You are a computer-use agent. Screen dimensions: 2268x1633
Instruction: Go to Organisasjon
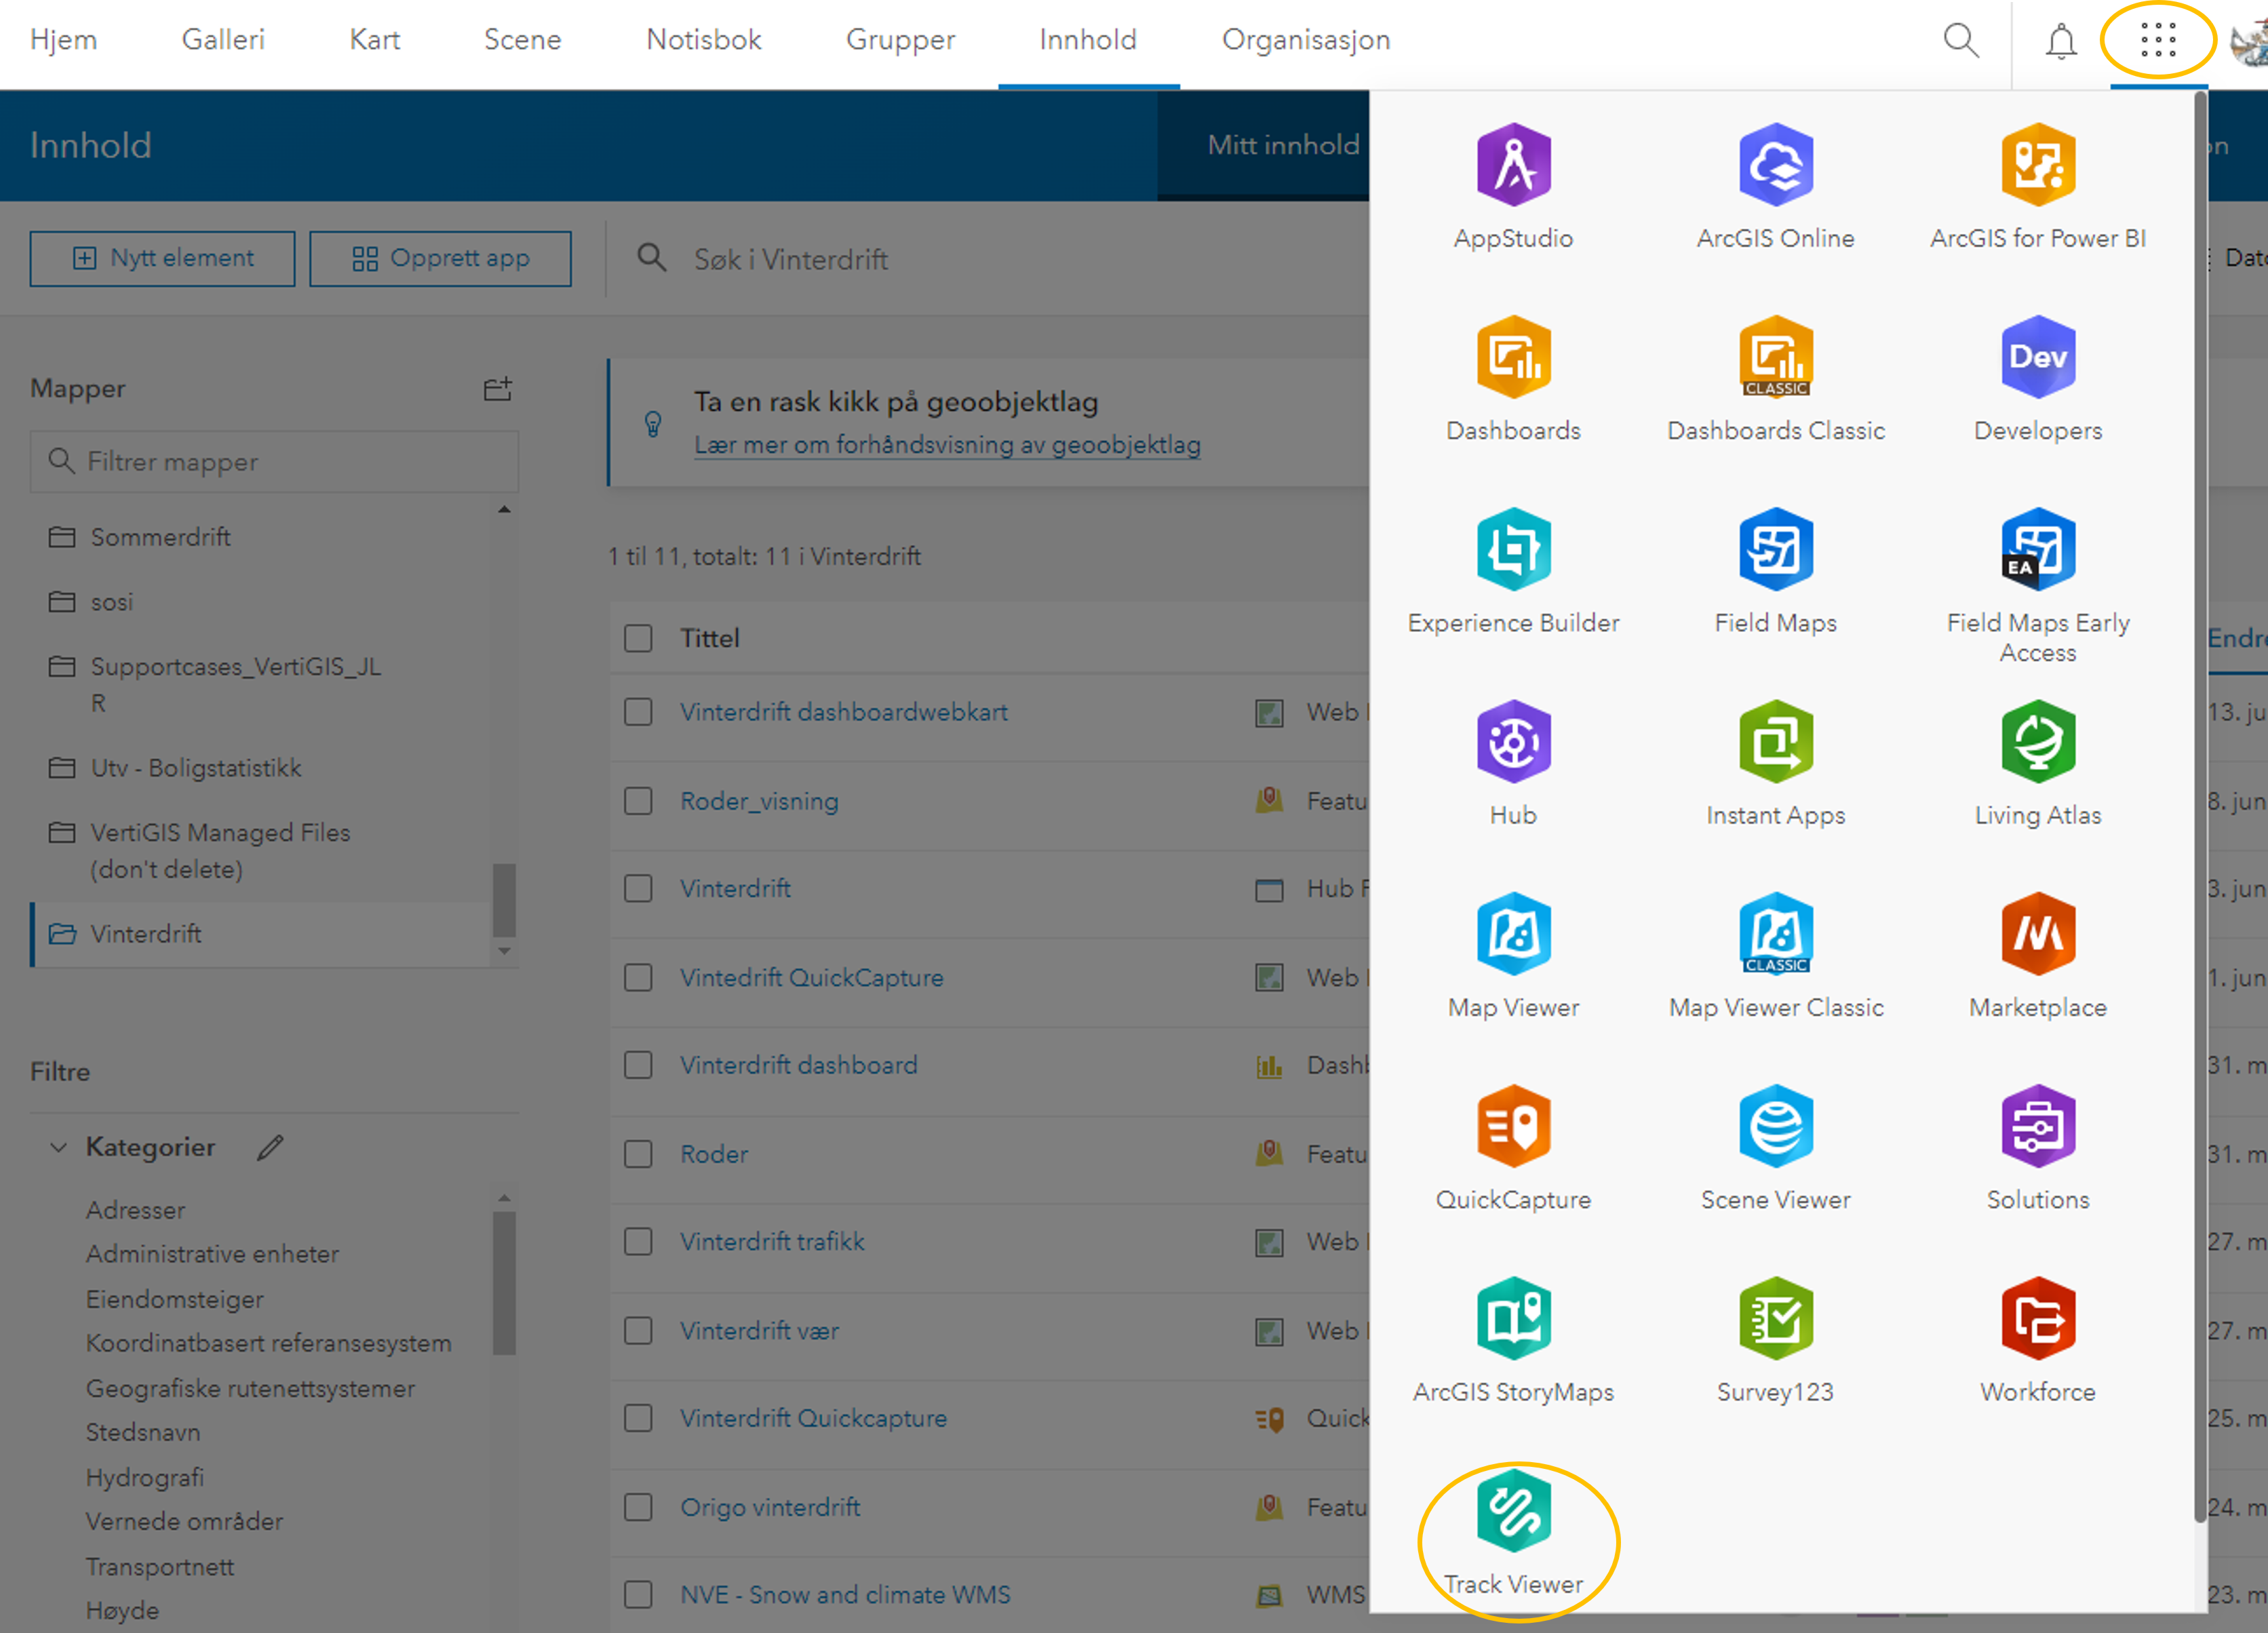[1306, 40]
